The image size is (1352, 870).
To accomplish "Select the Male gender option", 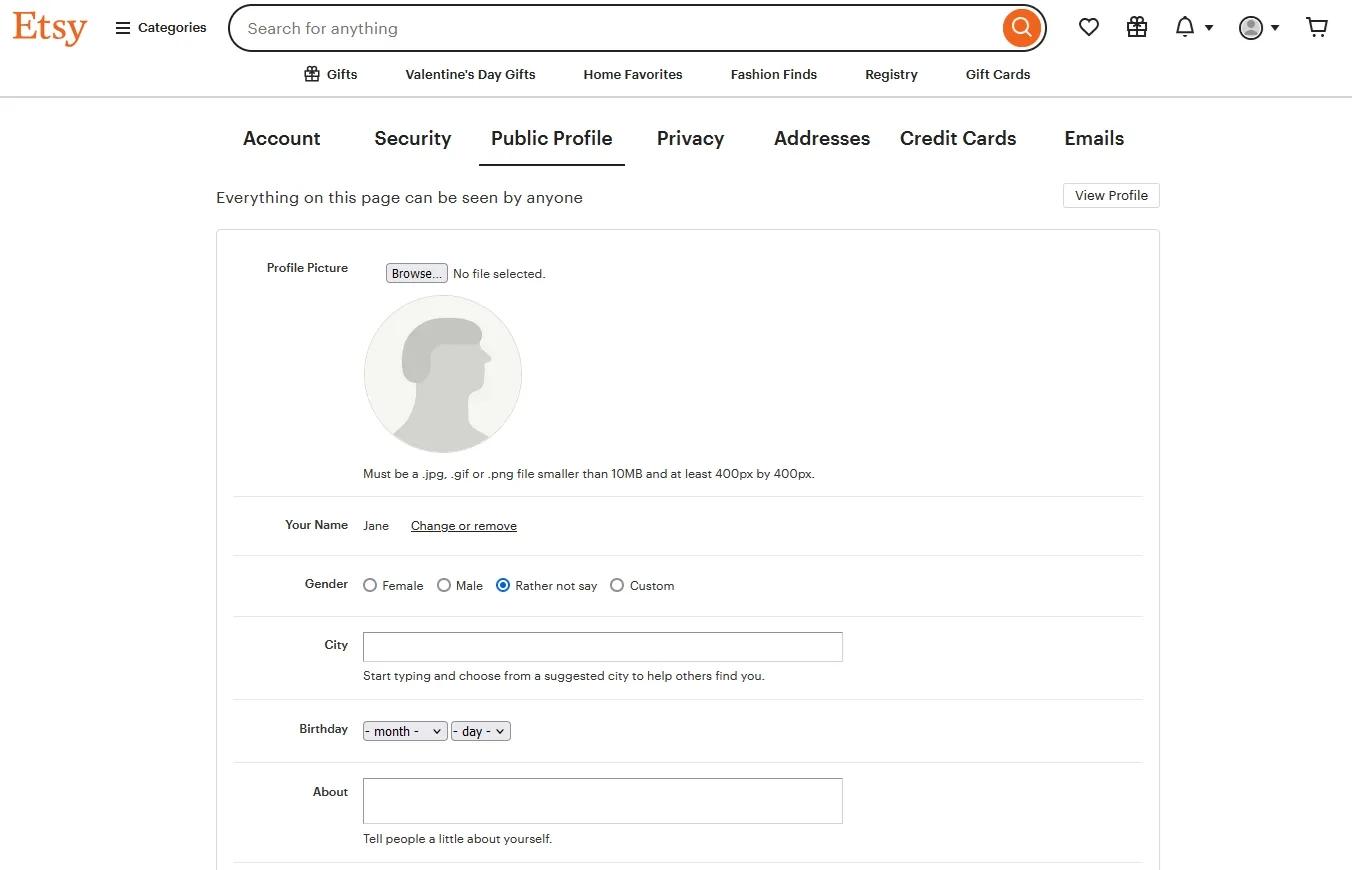I will tap(444, 586).
